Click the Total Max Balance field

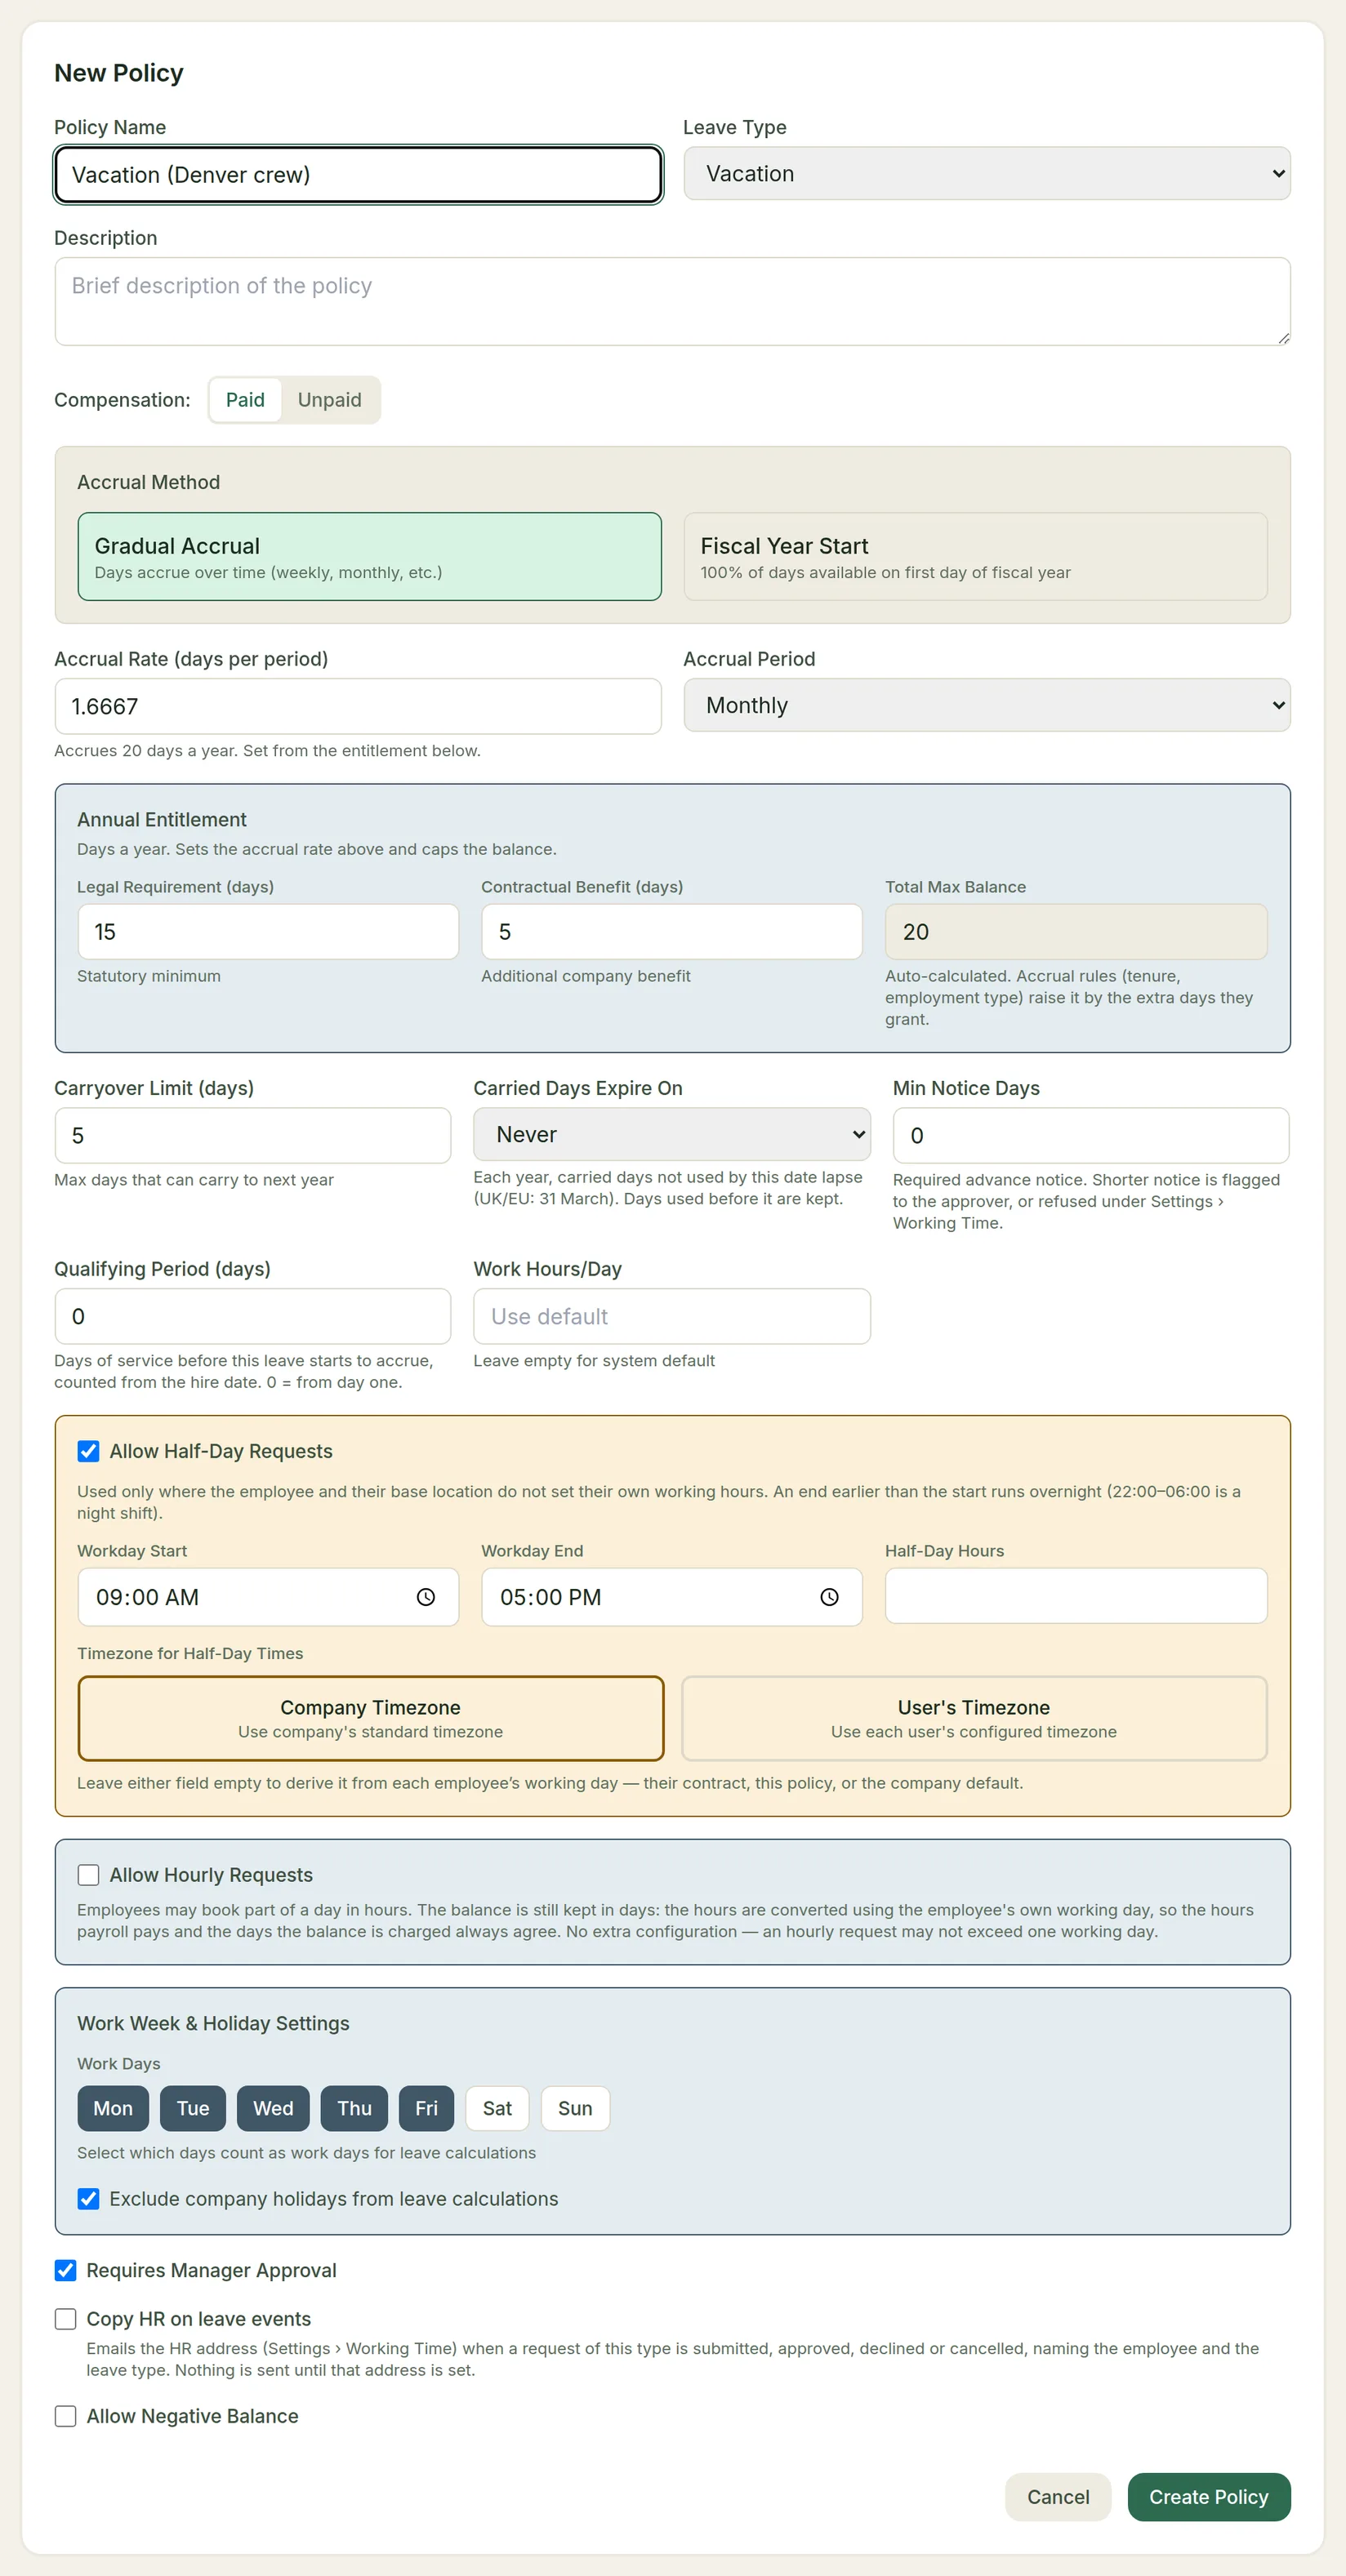[1076, 932]
